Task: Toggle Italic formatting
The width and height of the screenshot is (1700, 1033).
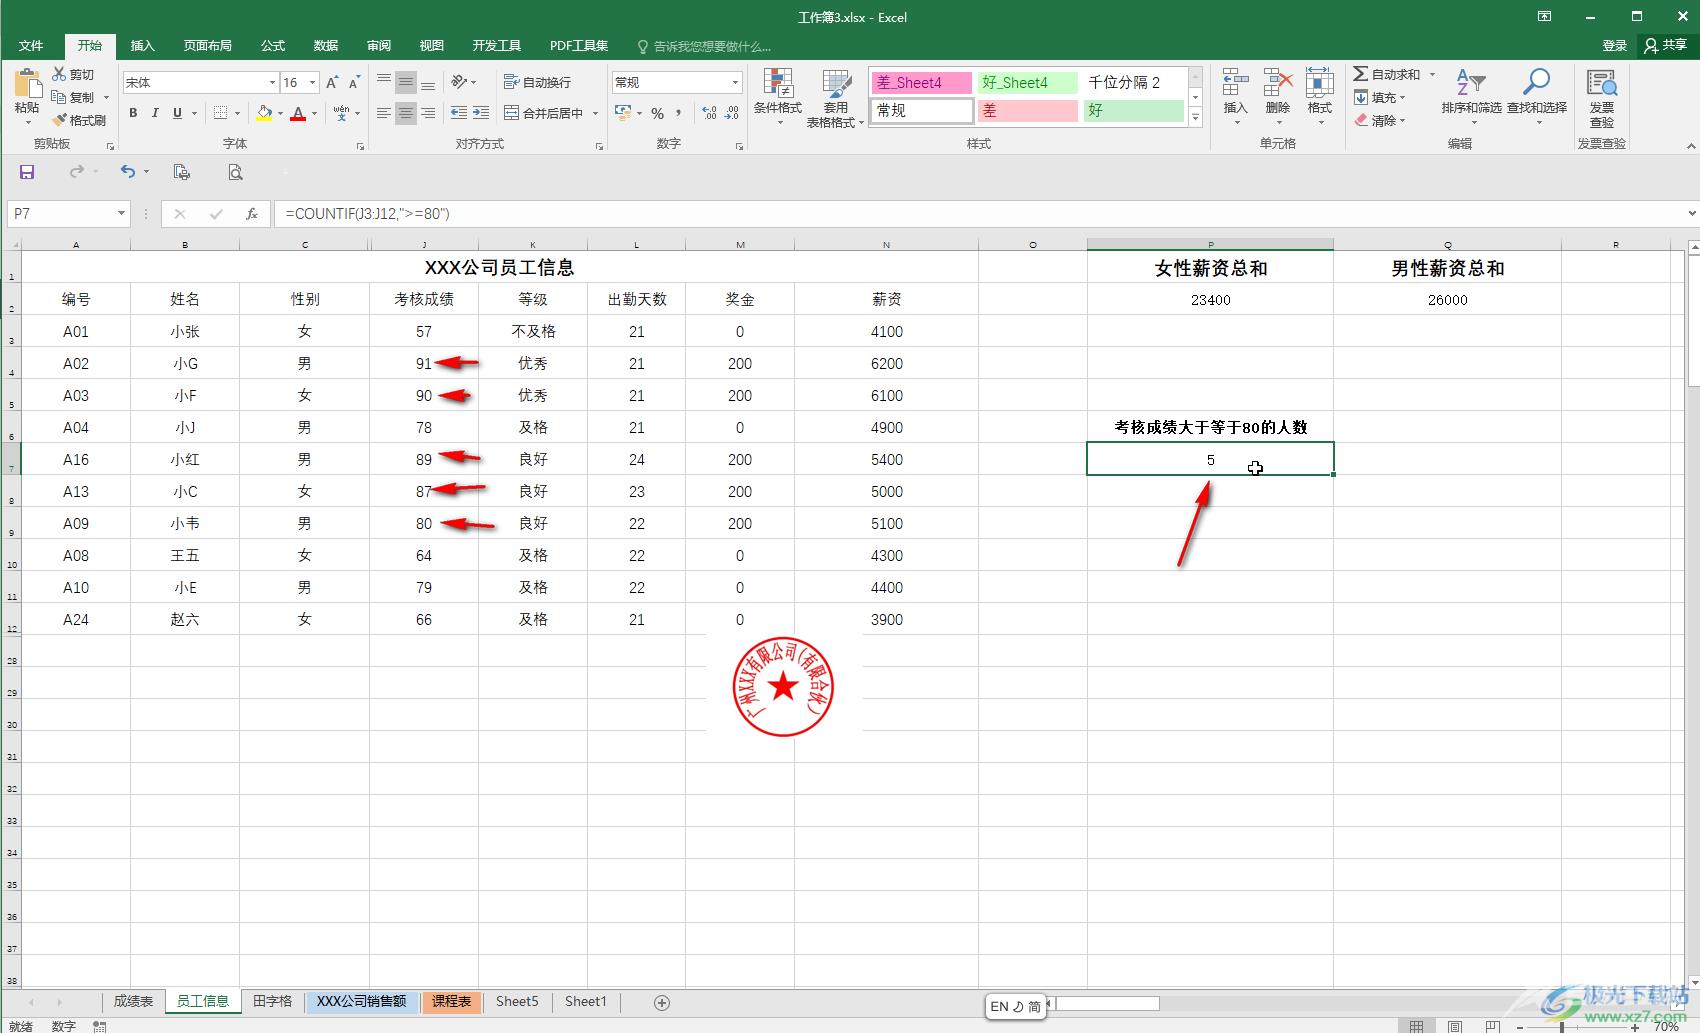Action: coord(155,113)
